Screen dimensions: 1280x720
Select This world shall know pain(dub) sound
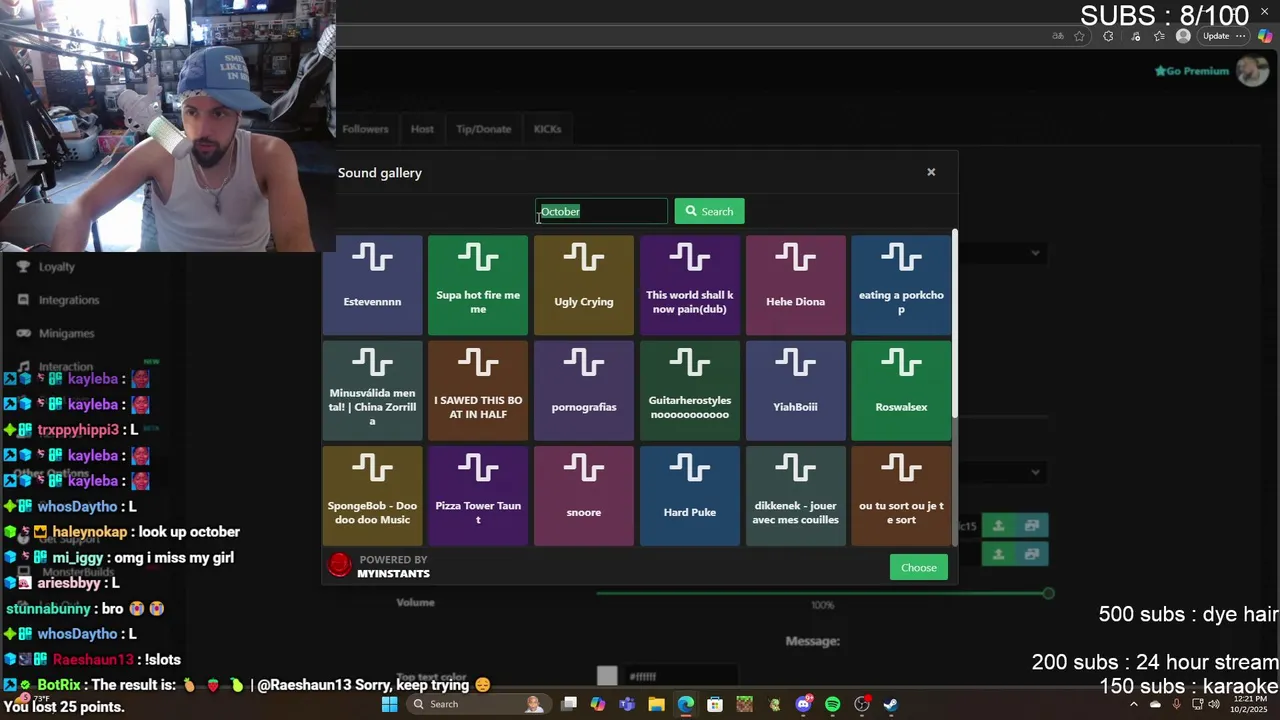690,285
